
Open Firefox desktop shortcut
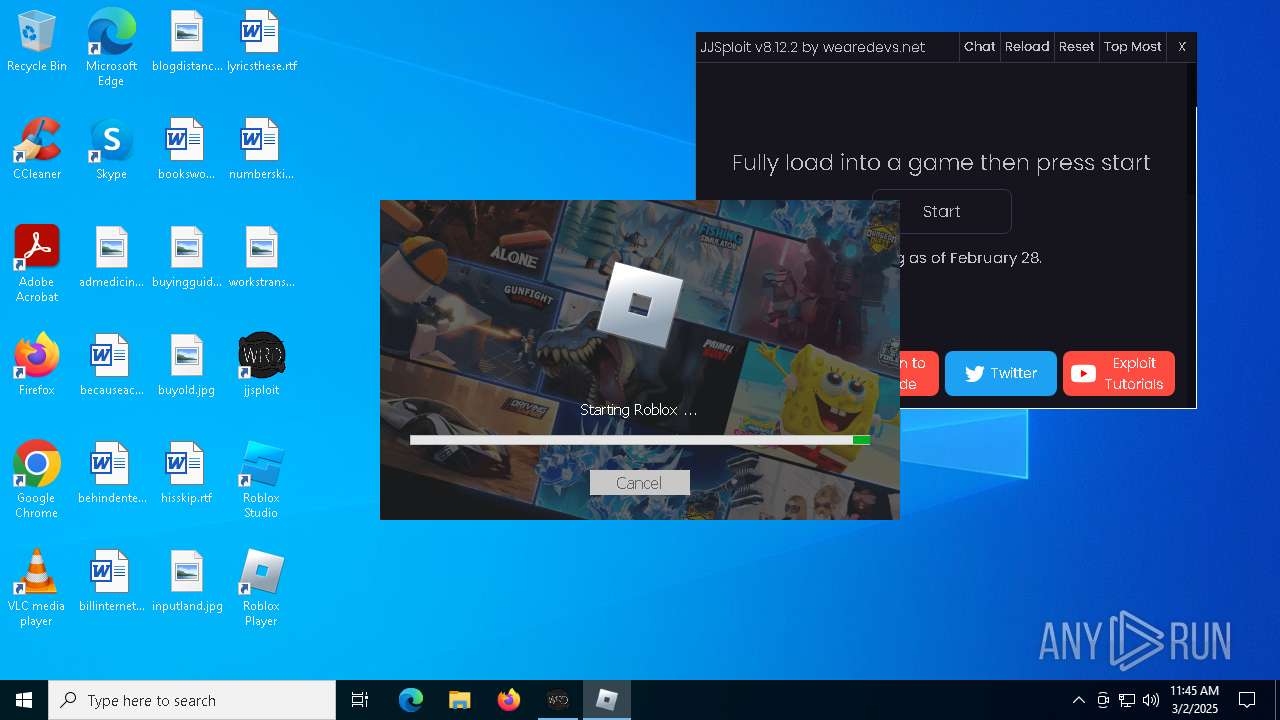coord(37,366)
